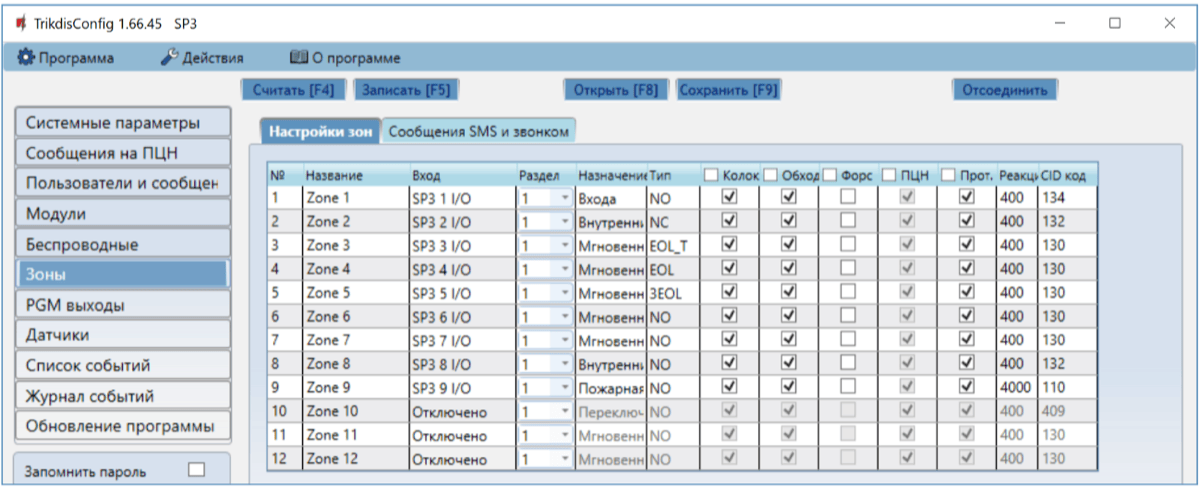Screen dimensions: 1200x488
Task: Click the gear icon beside Программа
Action: pos(26,58)
